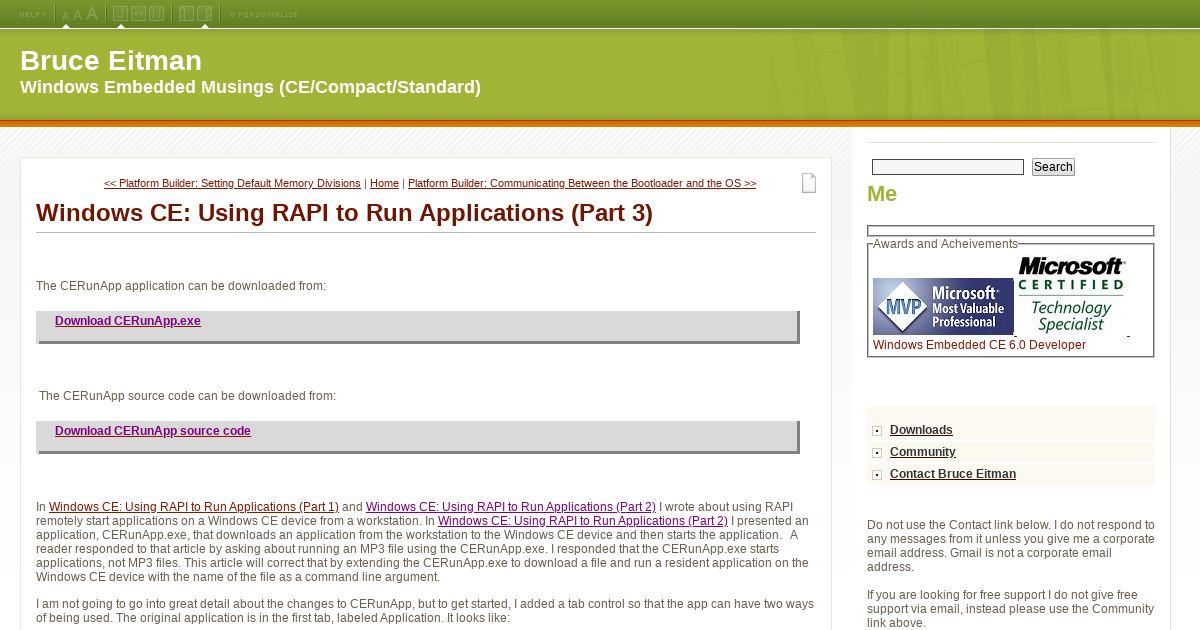Go to the Home link
The image size is (1200, 630).
tap(384, 184)
